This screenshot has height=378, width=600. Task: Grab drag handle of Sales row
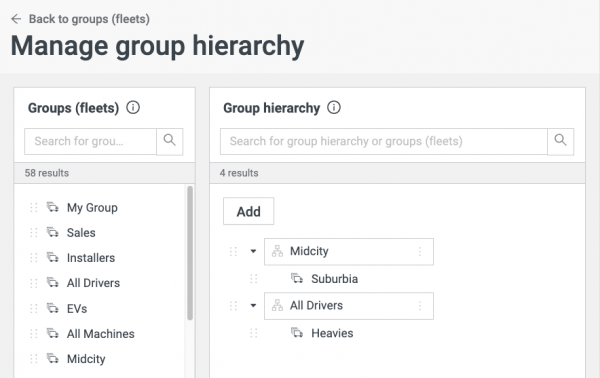click(34, 233)
